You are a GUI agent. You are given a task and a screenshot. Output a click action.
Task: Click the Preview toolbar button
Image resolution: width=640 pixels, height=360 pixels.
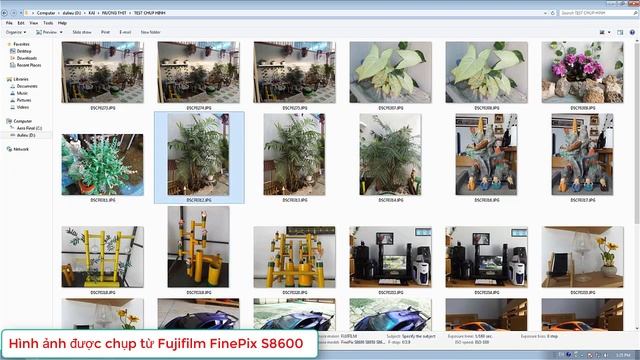tap(47, 32)
